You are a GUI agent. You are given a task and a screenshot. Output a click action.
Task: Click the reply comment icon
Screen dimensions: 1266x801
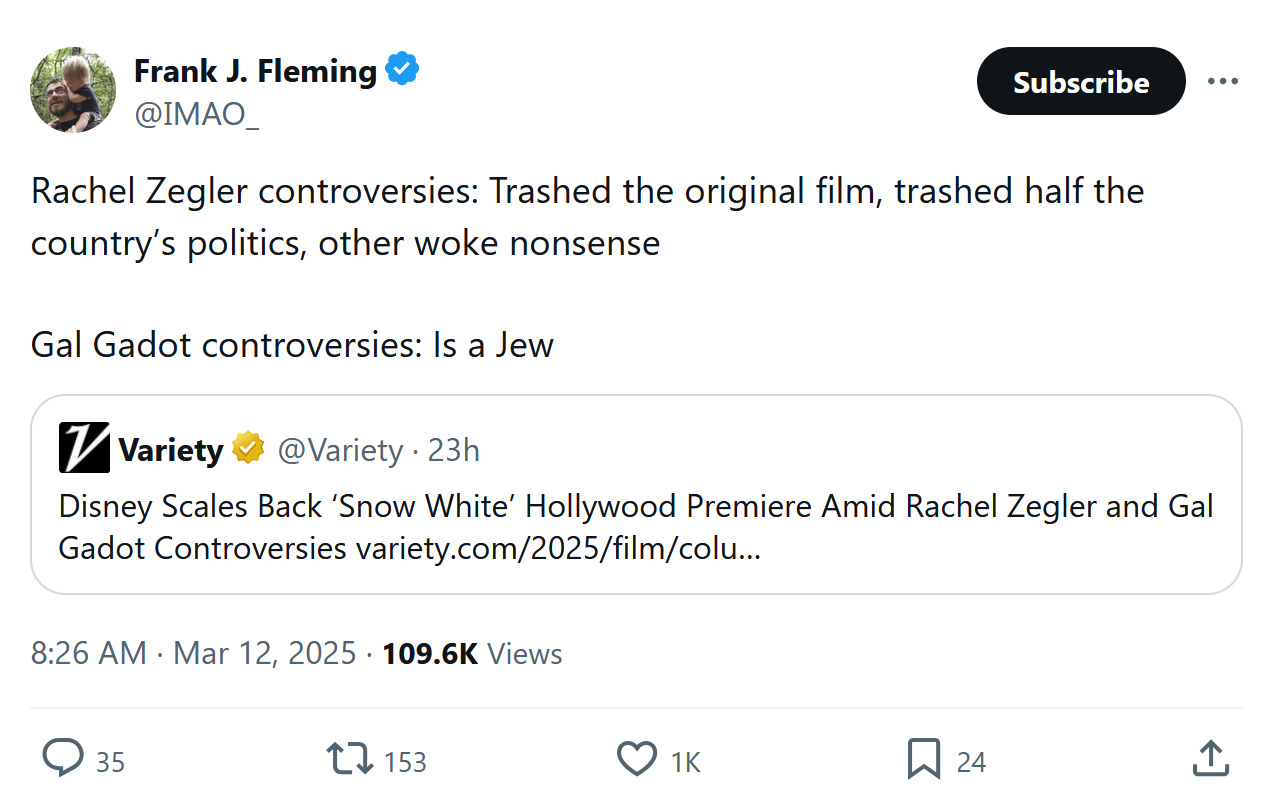point(63,759)
